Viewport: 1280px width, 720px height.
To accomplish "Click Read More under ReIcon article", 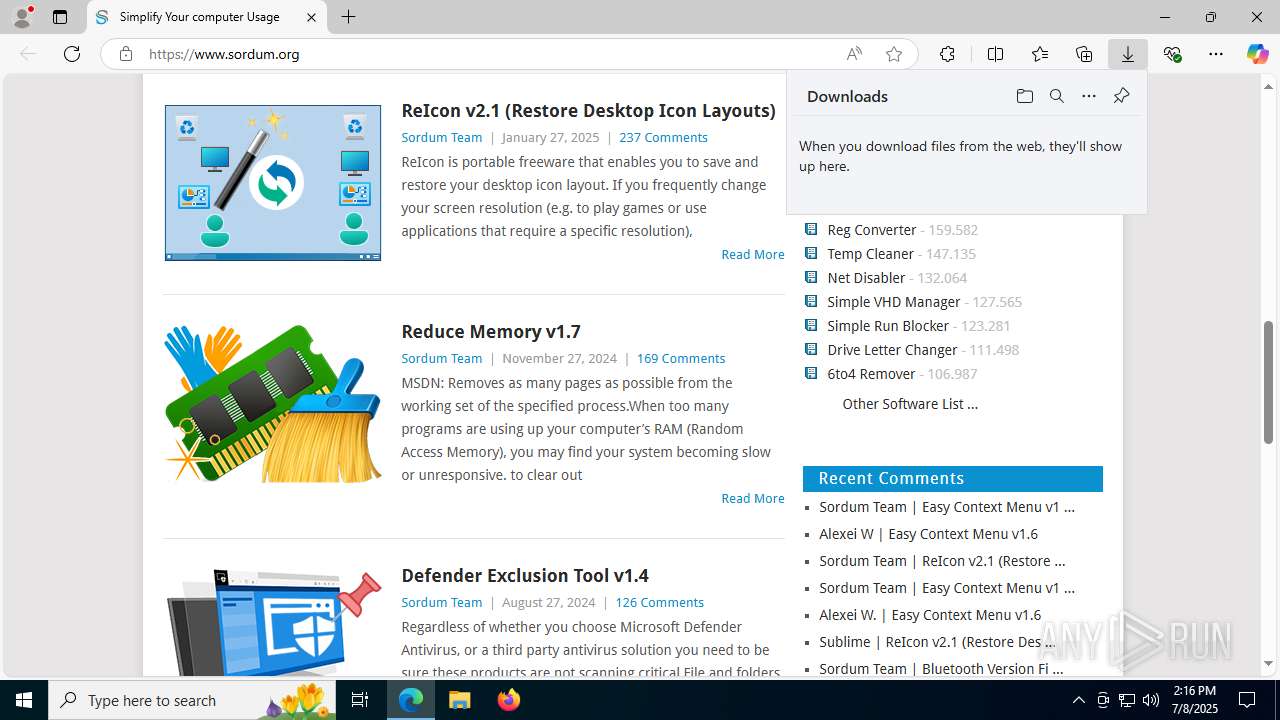I will (x=753, y=254).
